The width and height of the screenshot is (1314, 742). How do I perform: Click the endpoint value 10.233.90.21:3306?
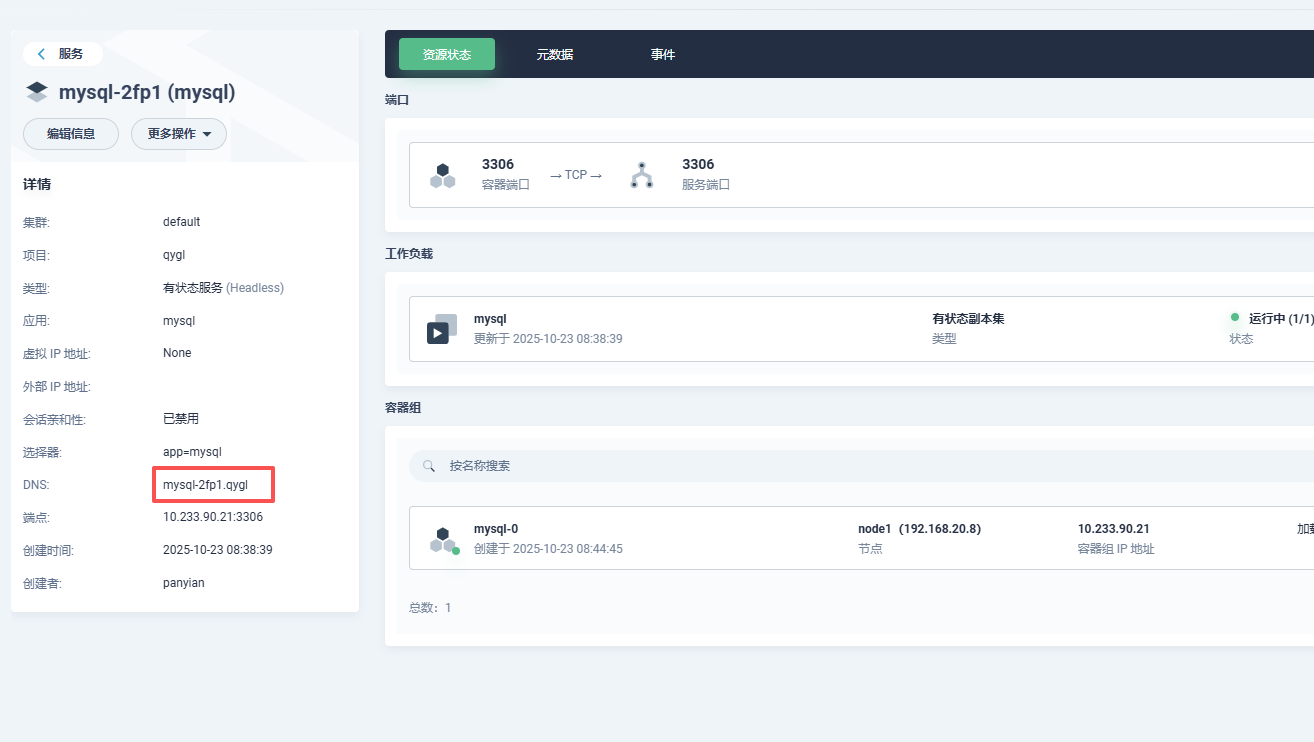coord(213,517)
